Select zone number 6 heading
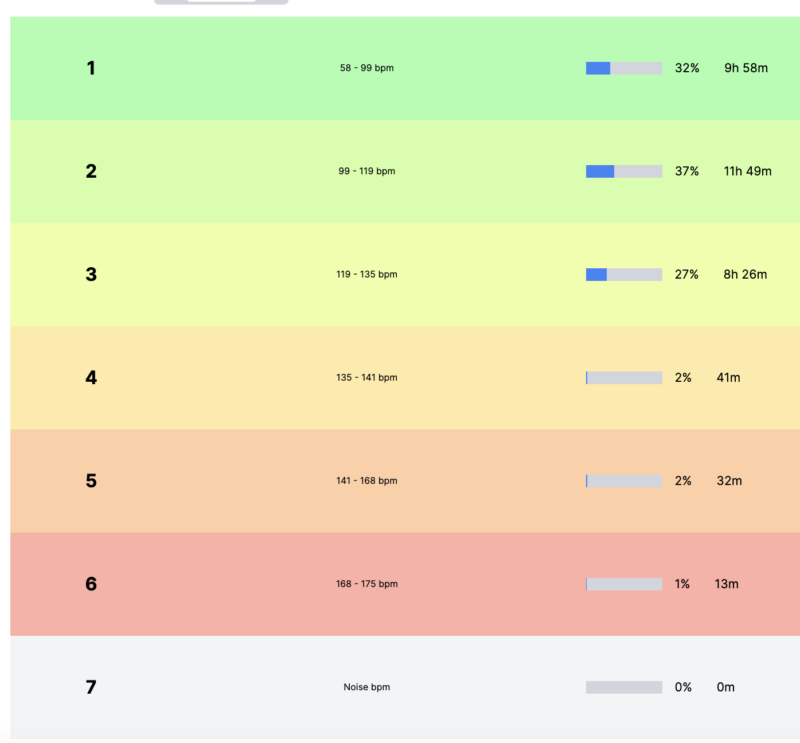This screenshot has width=800, height=743. (91, 584)
